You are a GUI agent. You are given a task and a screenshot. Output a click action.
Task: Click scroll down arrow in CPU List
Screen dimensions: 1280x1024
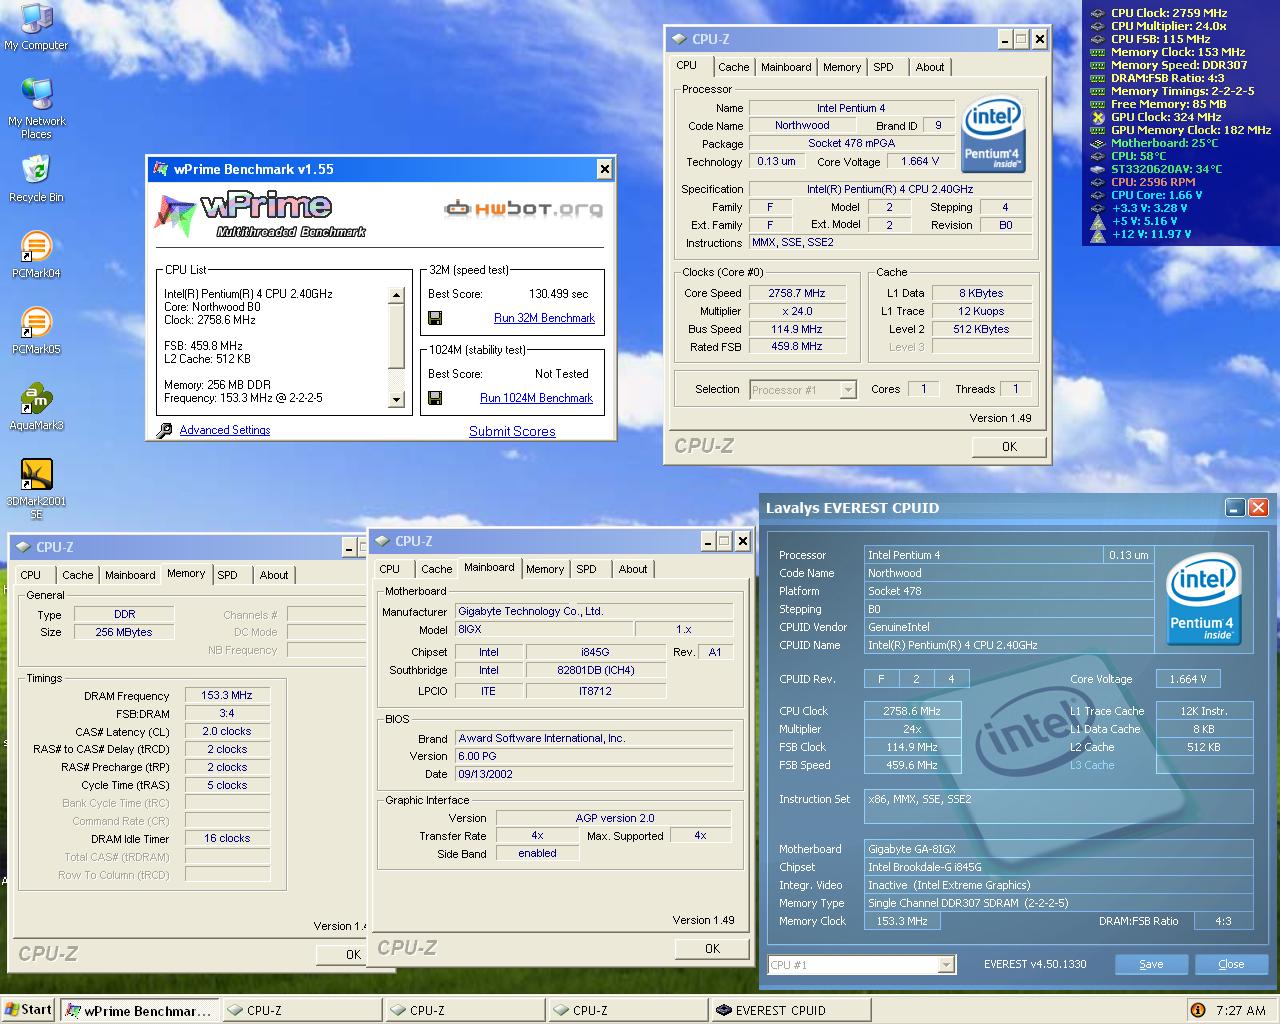(396, 400)
